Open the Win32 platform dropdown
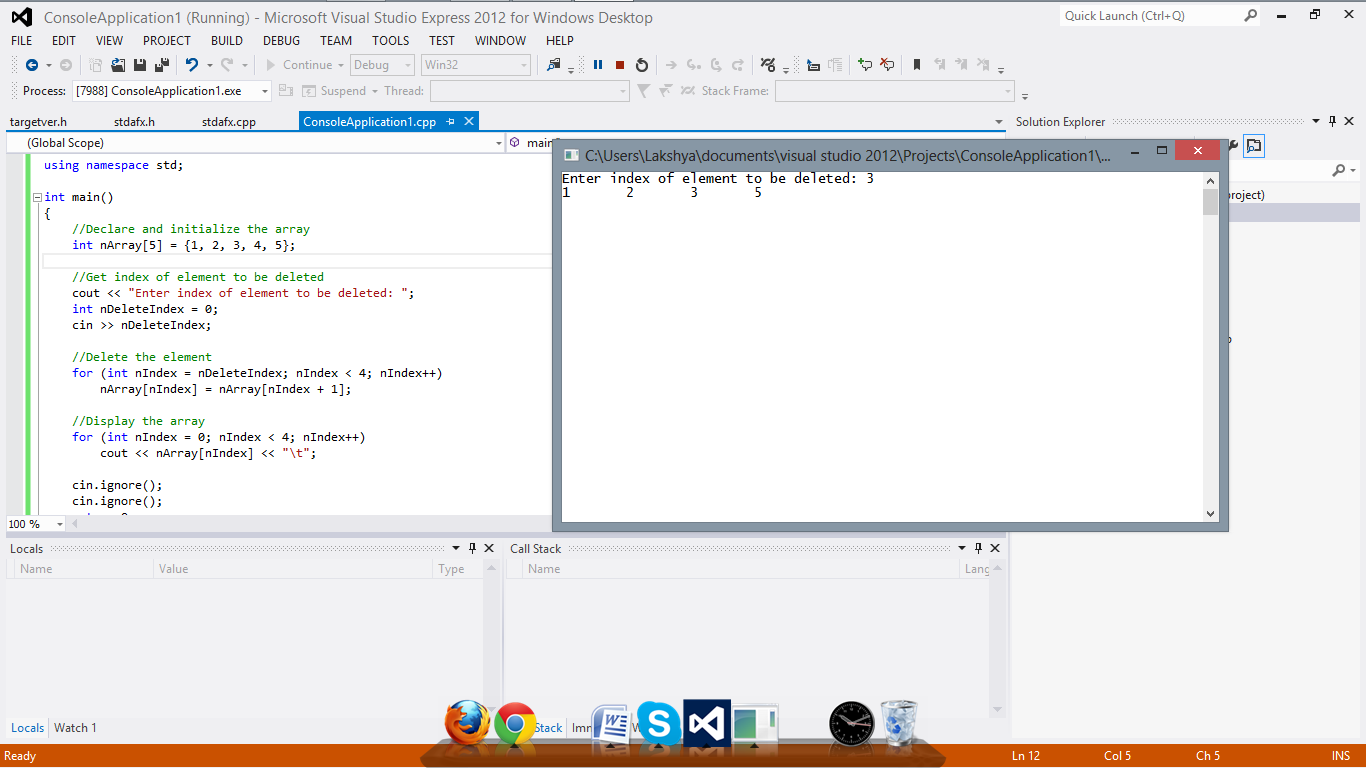Image resolution: width=1366 pixels, height=768 pixels. pyautogui.click(x=475, y=64)
